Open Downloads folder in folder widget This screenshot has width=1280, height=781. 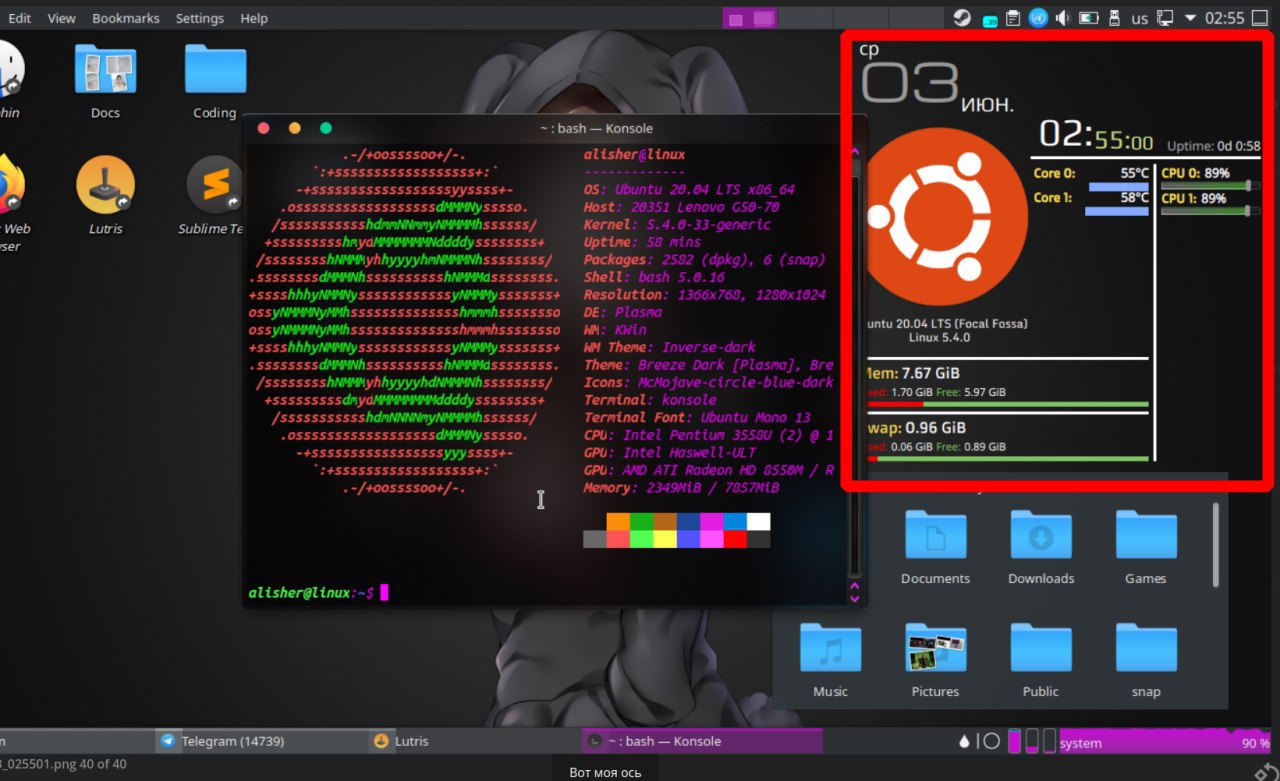click(1041, 546)
